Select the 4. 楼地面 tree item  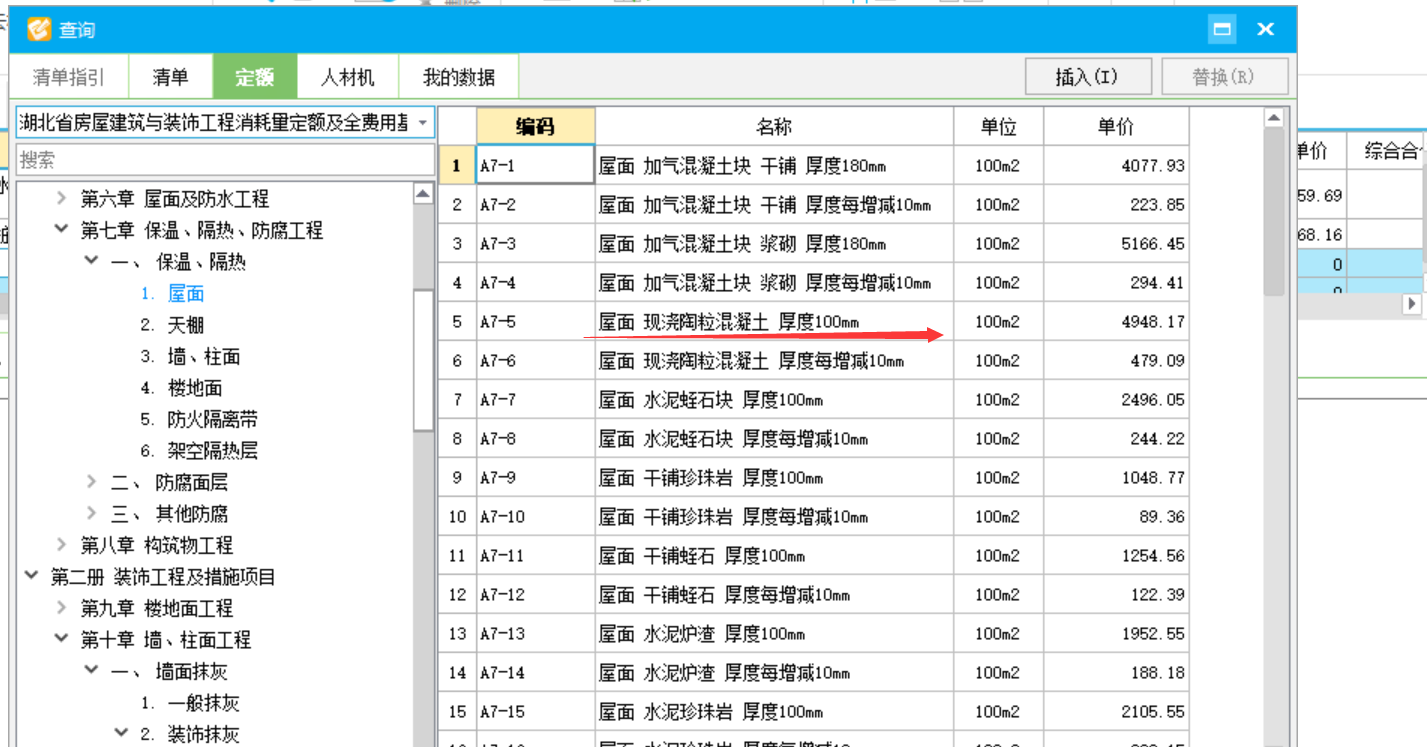click(x=181, y=388)
